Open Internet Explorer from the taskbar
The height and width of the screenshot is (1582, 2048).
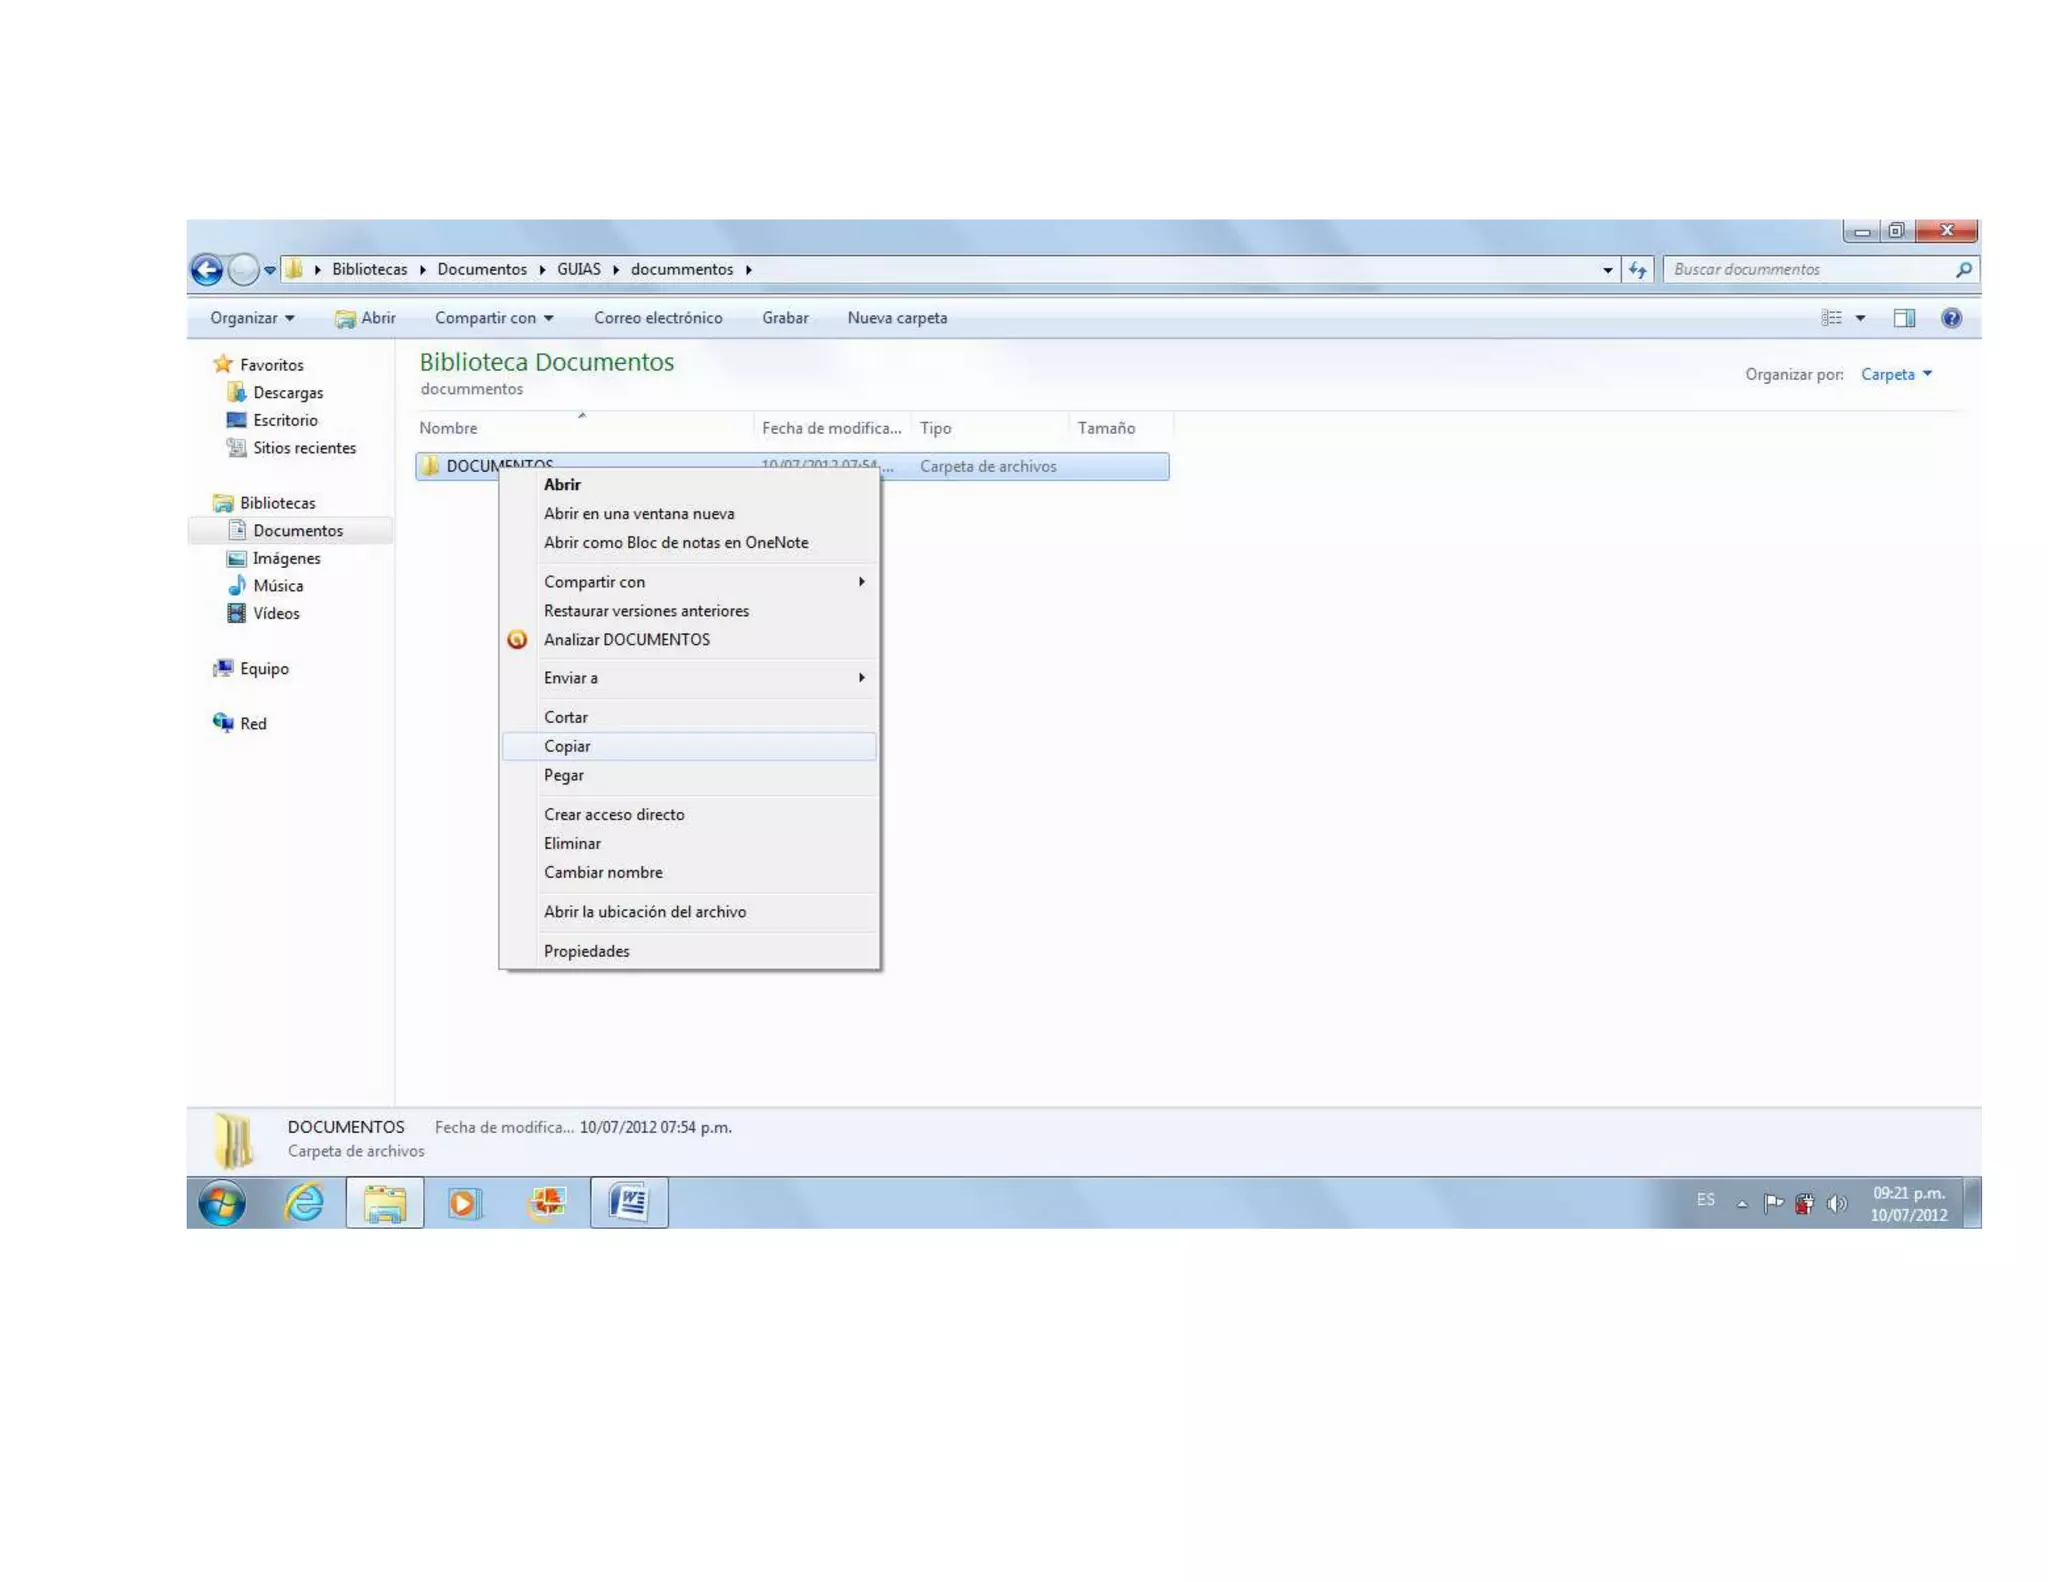tap(304, 1202)
